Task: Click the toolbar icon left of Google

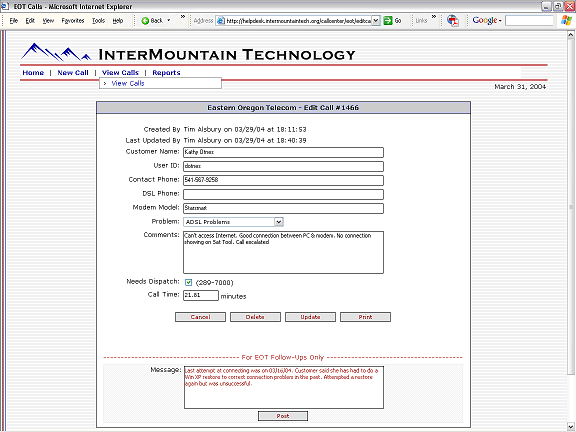Action: click(x=453, y=21)
